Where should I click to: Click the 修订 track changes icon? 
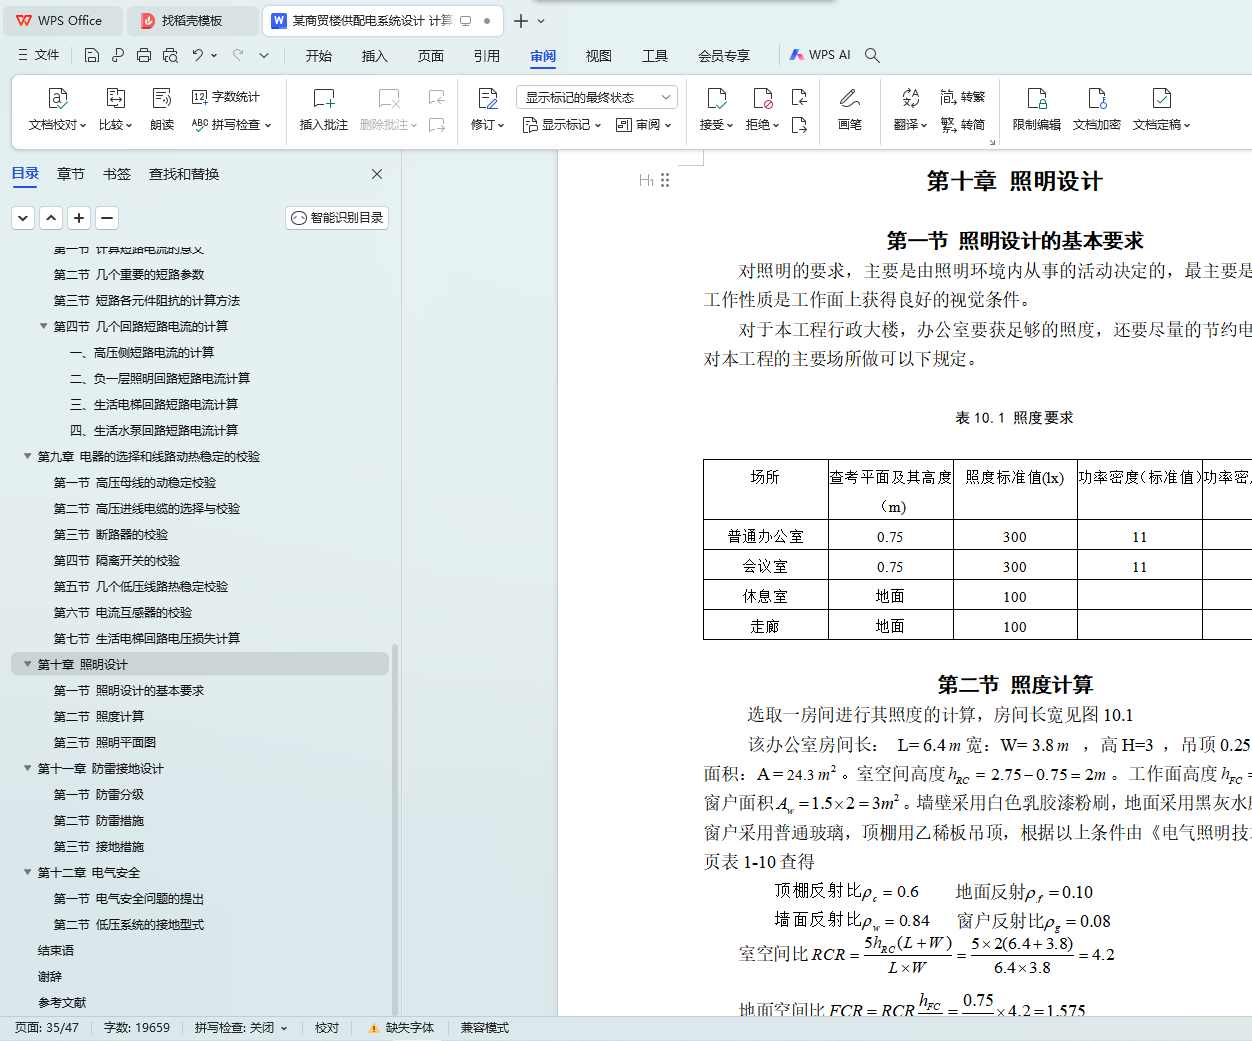click(488, 98)
